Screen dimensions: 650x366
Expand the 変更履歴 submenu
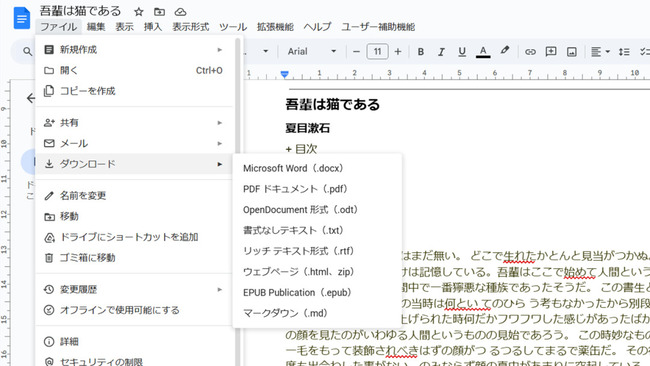(133, 289)
